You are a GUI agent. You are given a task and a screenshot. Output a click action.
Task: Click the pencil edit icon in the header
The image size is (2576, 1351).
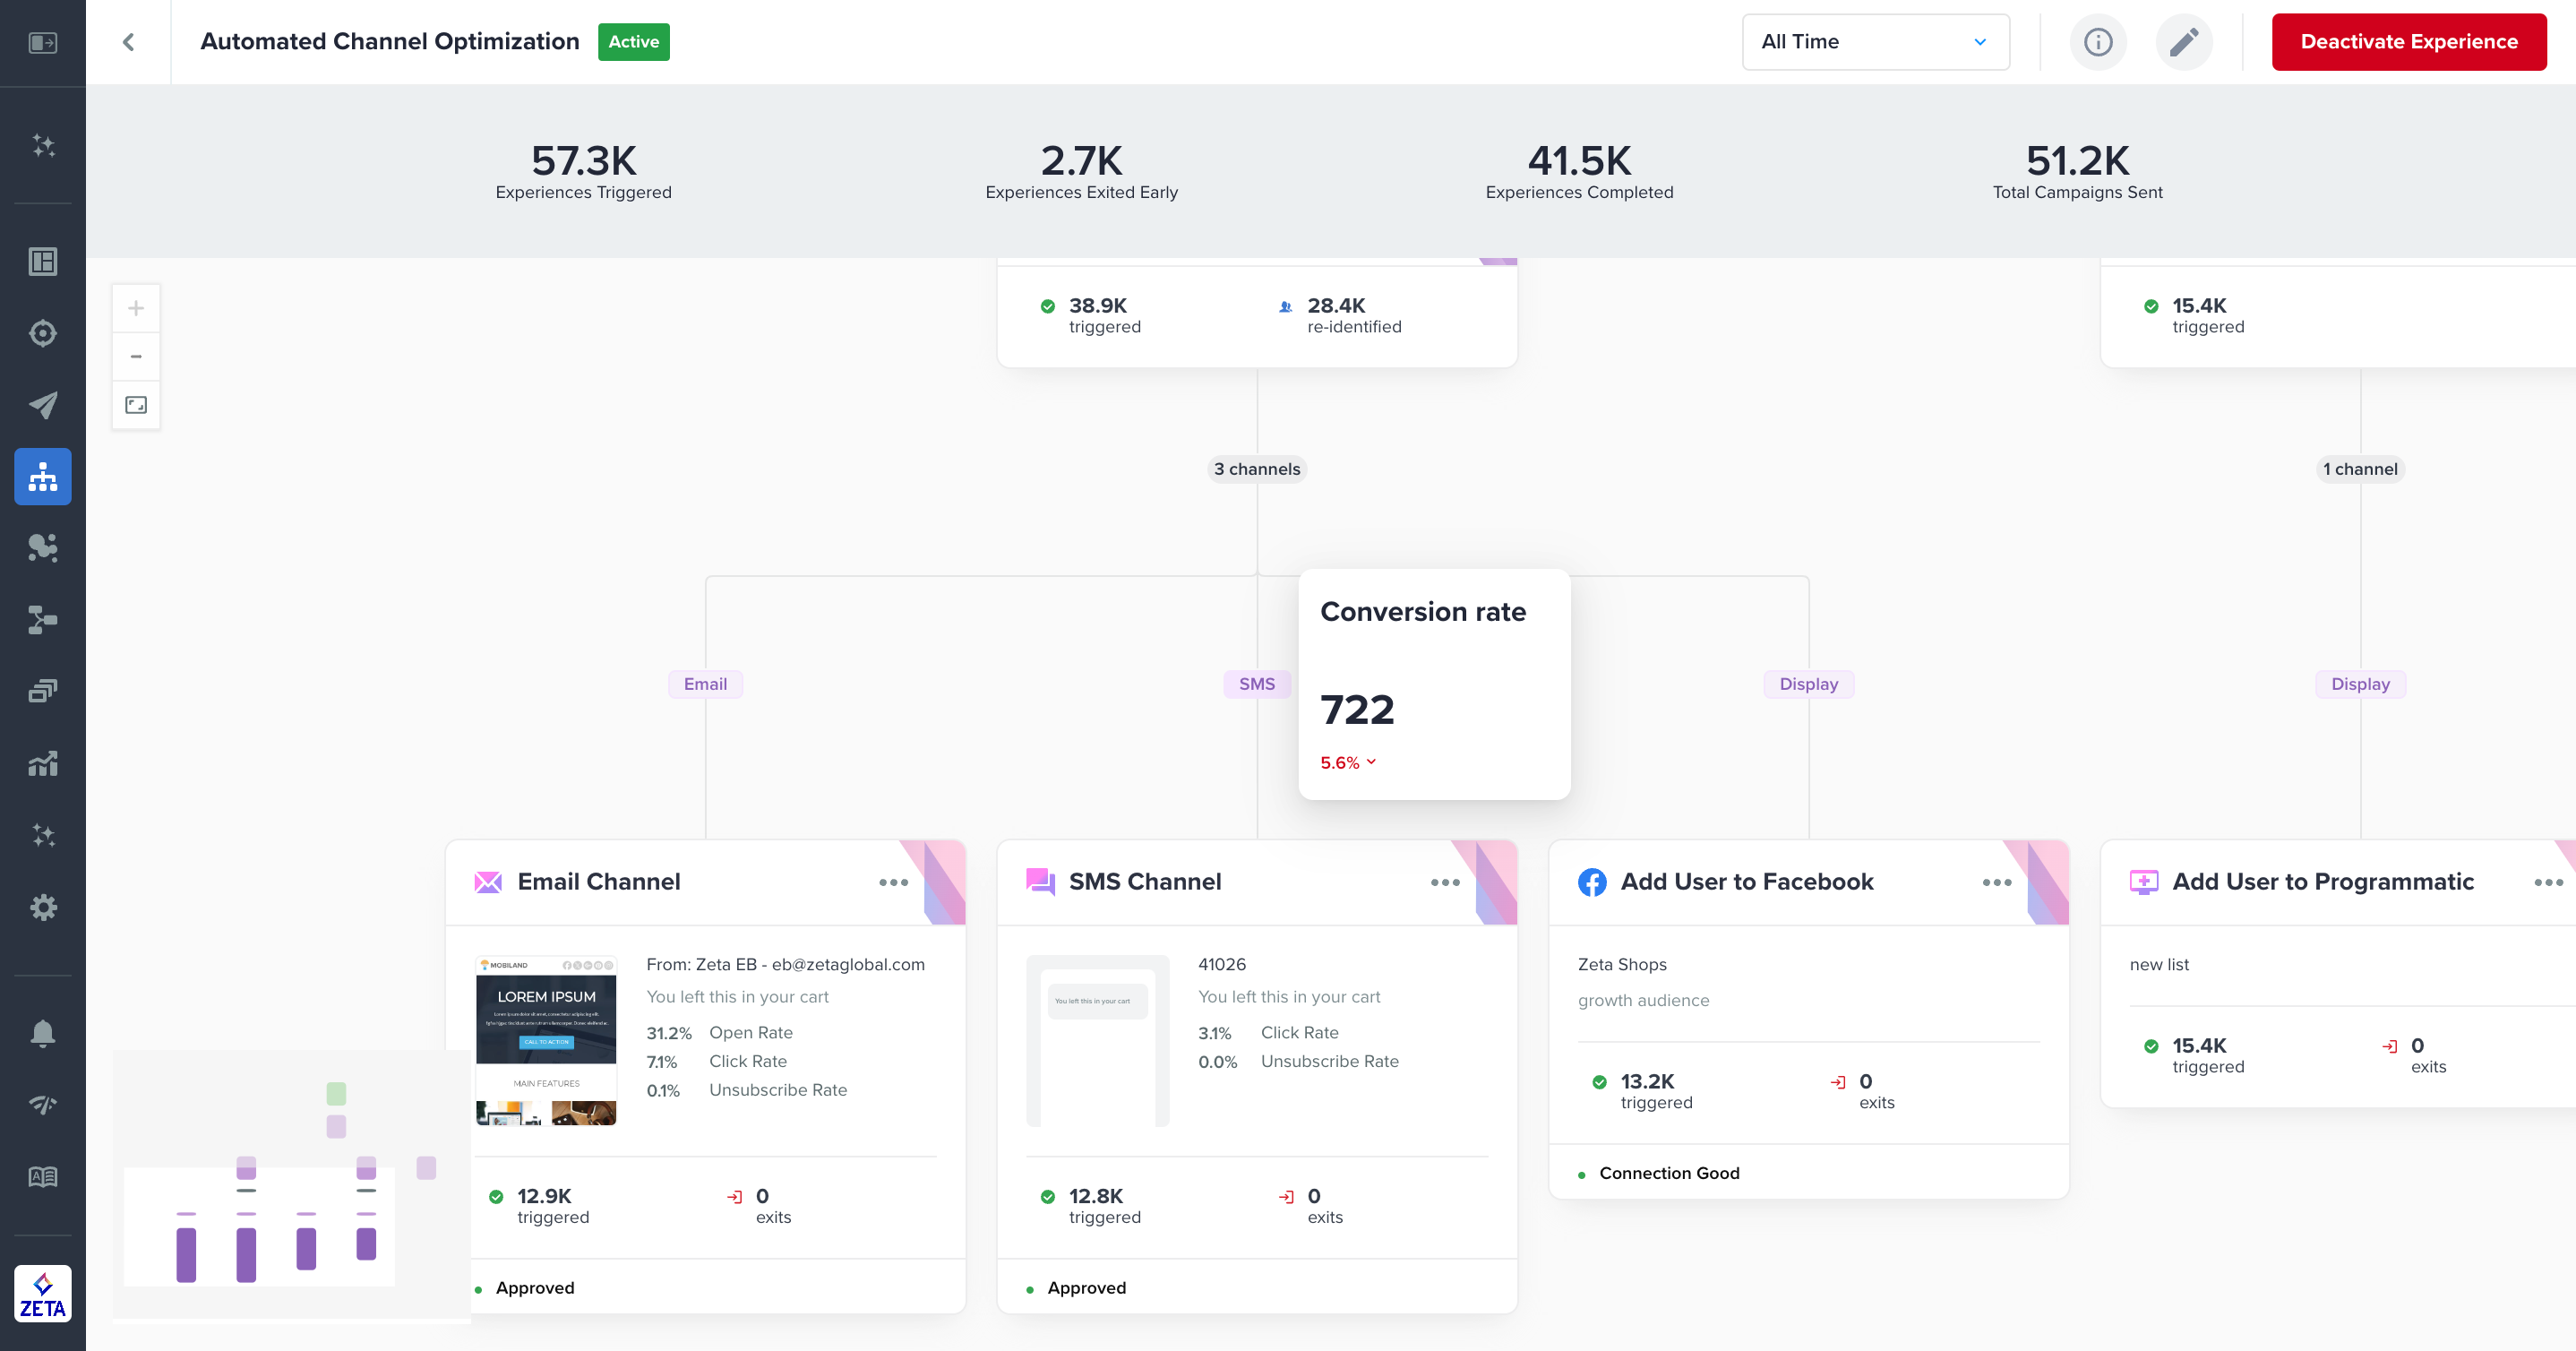pyautogui.click(x=2184, y=42)
